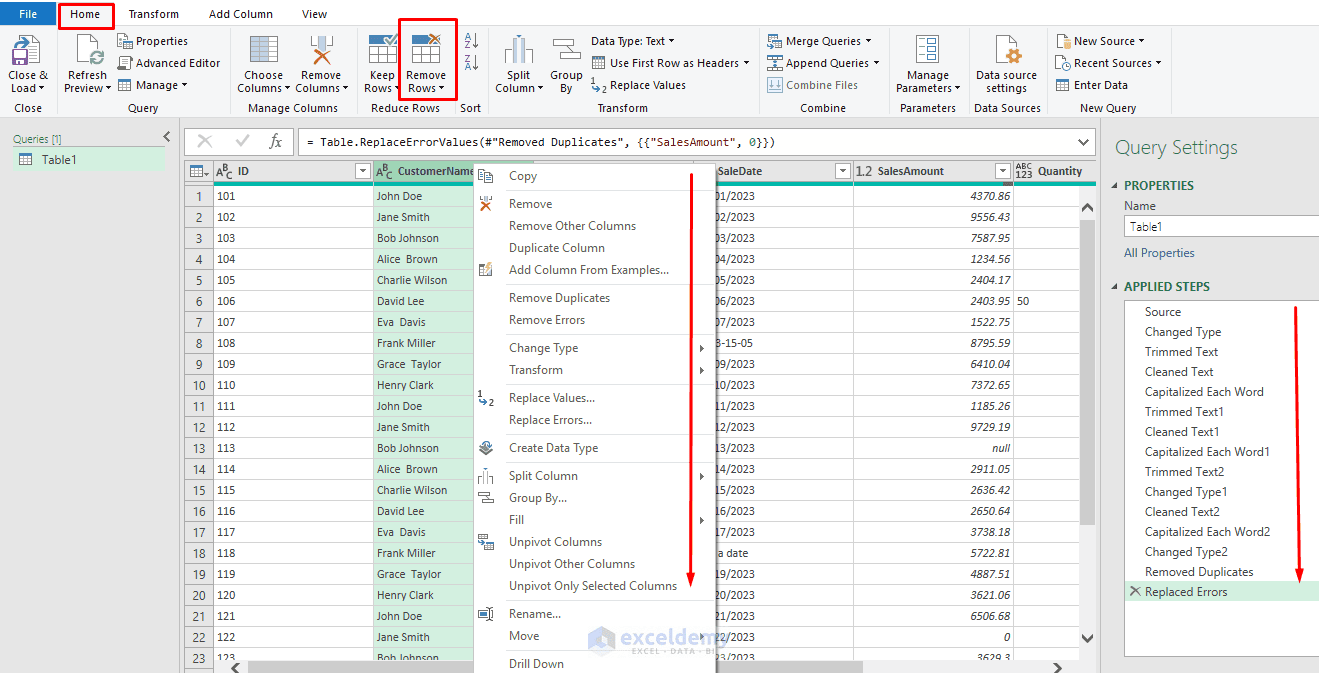The height and width of the screenshot is (673, 1319).
Task: Click Replace Values in the ribbon
Action: click(x=638, y=85)
